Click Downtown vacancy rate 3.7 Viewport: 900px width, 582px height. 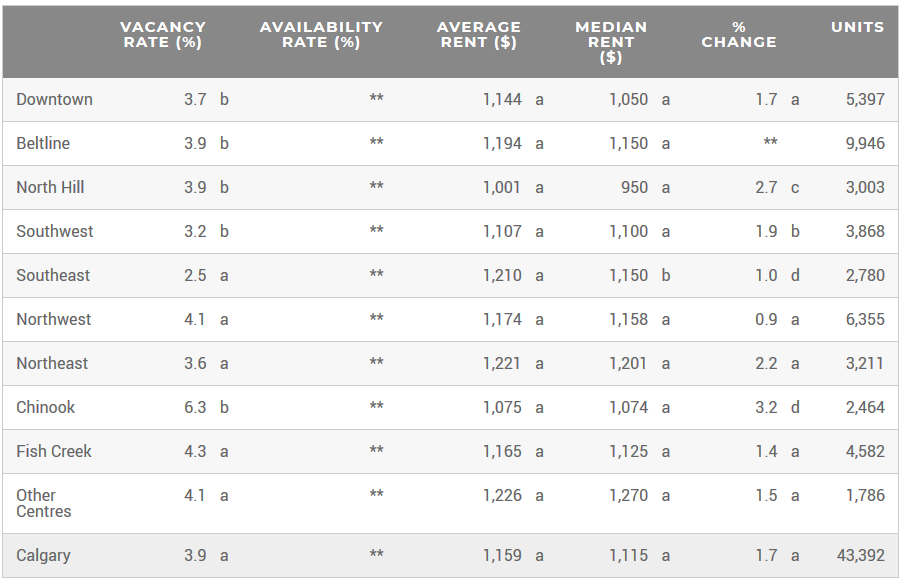coord(195,99)
